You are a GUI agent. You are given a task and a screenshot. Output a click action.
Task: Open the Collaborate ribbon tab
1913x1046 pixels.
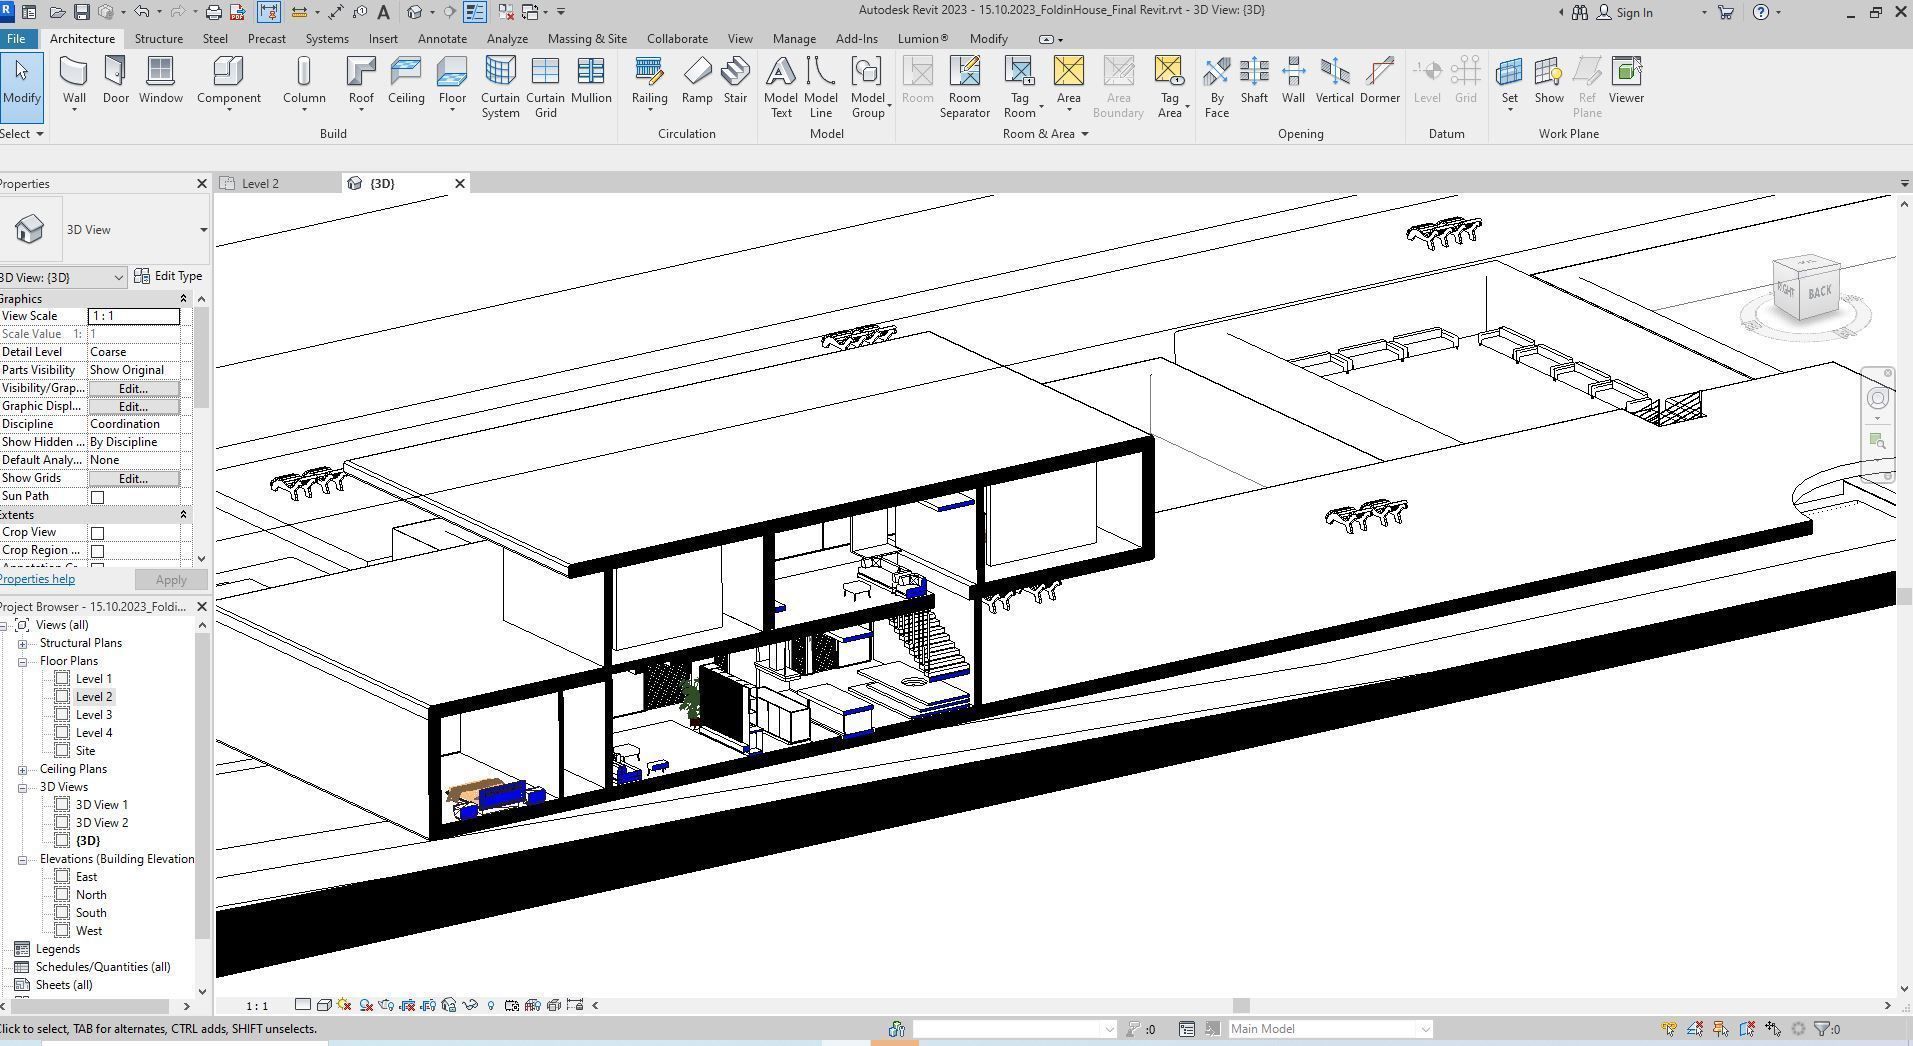point(677,39)
